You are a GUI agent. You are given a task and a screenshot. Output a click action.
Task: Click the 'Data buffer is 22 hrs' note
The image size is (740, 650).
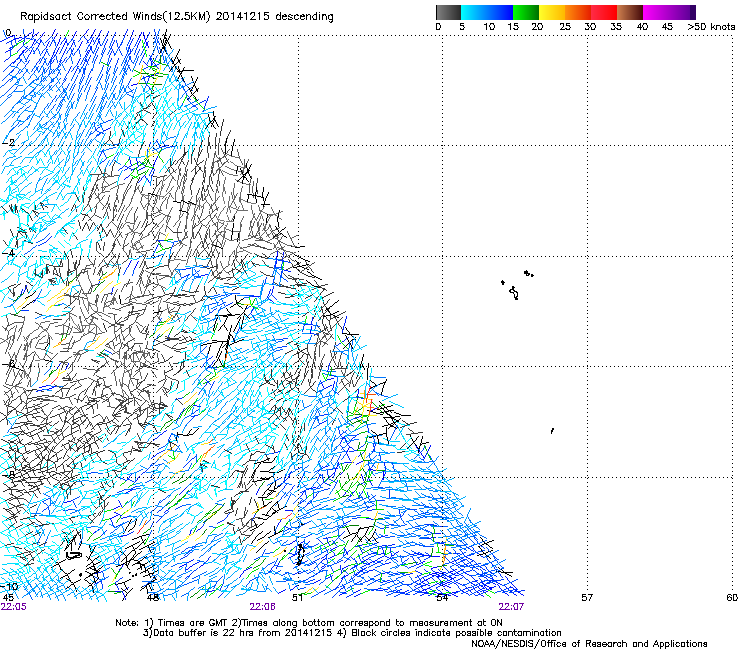[x=204, y=633]
